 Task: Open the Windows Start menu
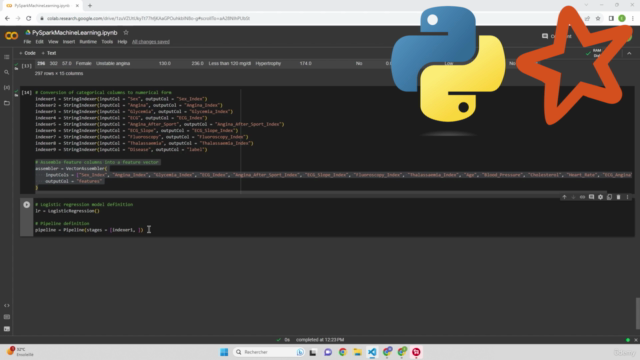tap(224, 352)
